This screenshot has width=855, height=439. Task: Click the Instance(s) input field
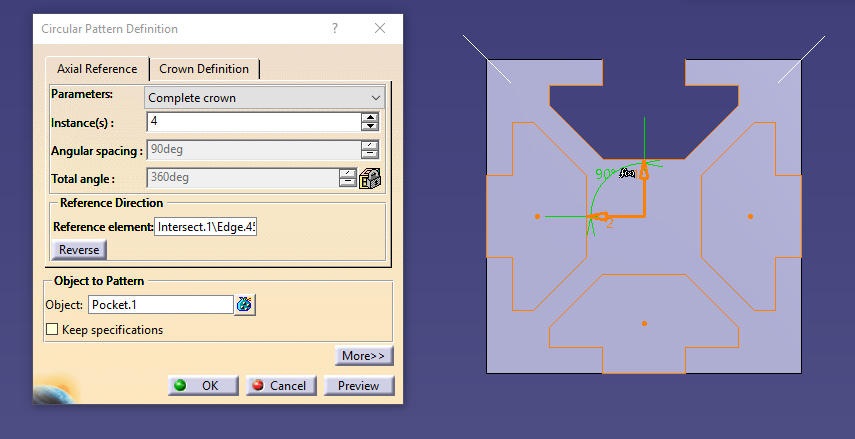click(254, 122)
